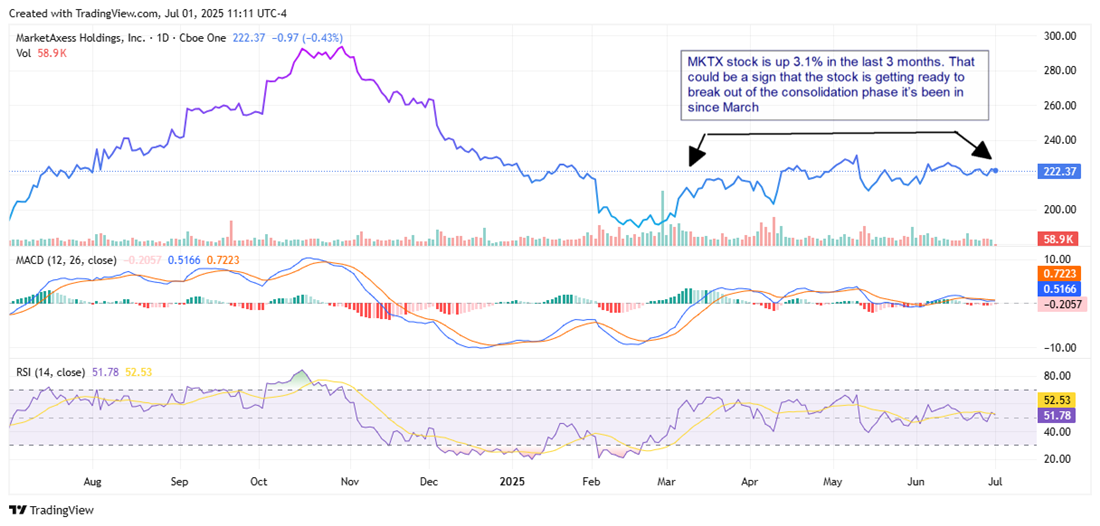The height and width of the screenshot is (526, 1100).
Task: Click the Mar label on the time axis
Action: [668, 483]
